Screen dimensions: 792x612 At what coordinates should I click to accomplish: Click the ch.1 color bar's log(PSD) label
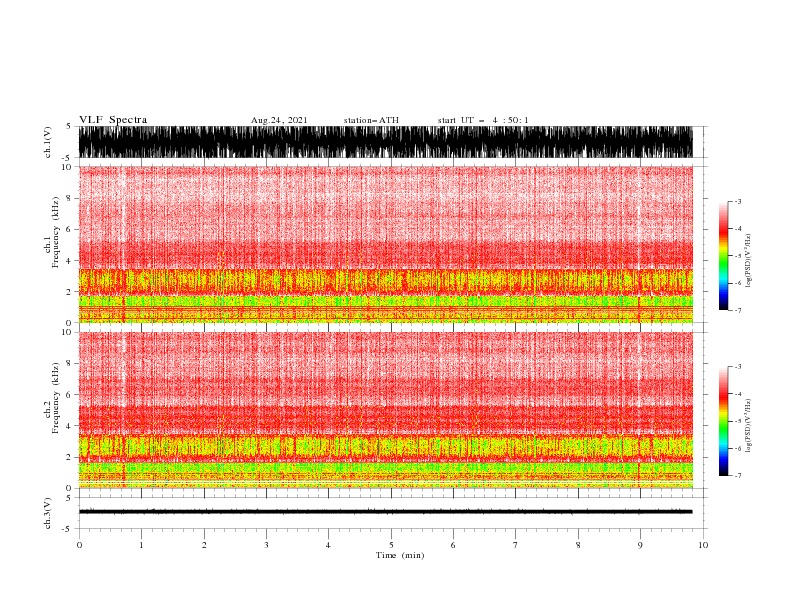coord(749,261)
